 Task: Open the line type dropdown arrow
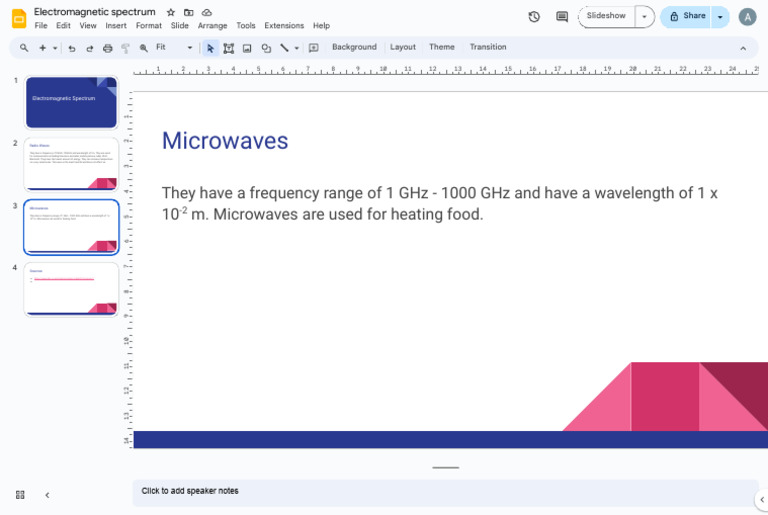[x=296, y=48]
